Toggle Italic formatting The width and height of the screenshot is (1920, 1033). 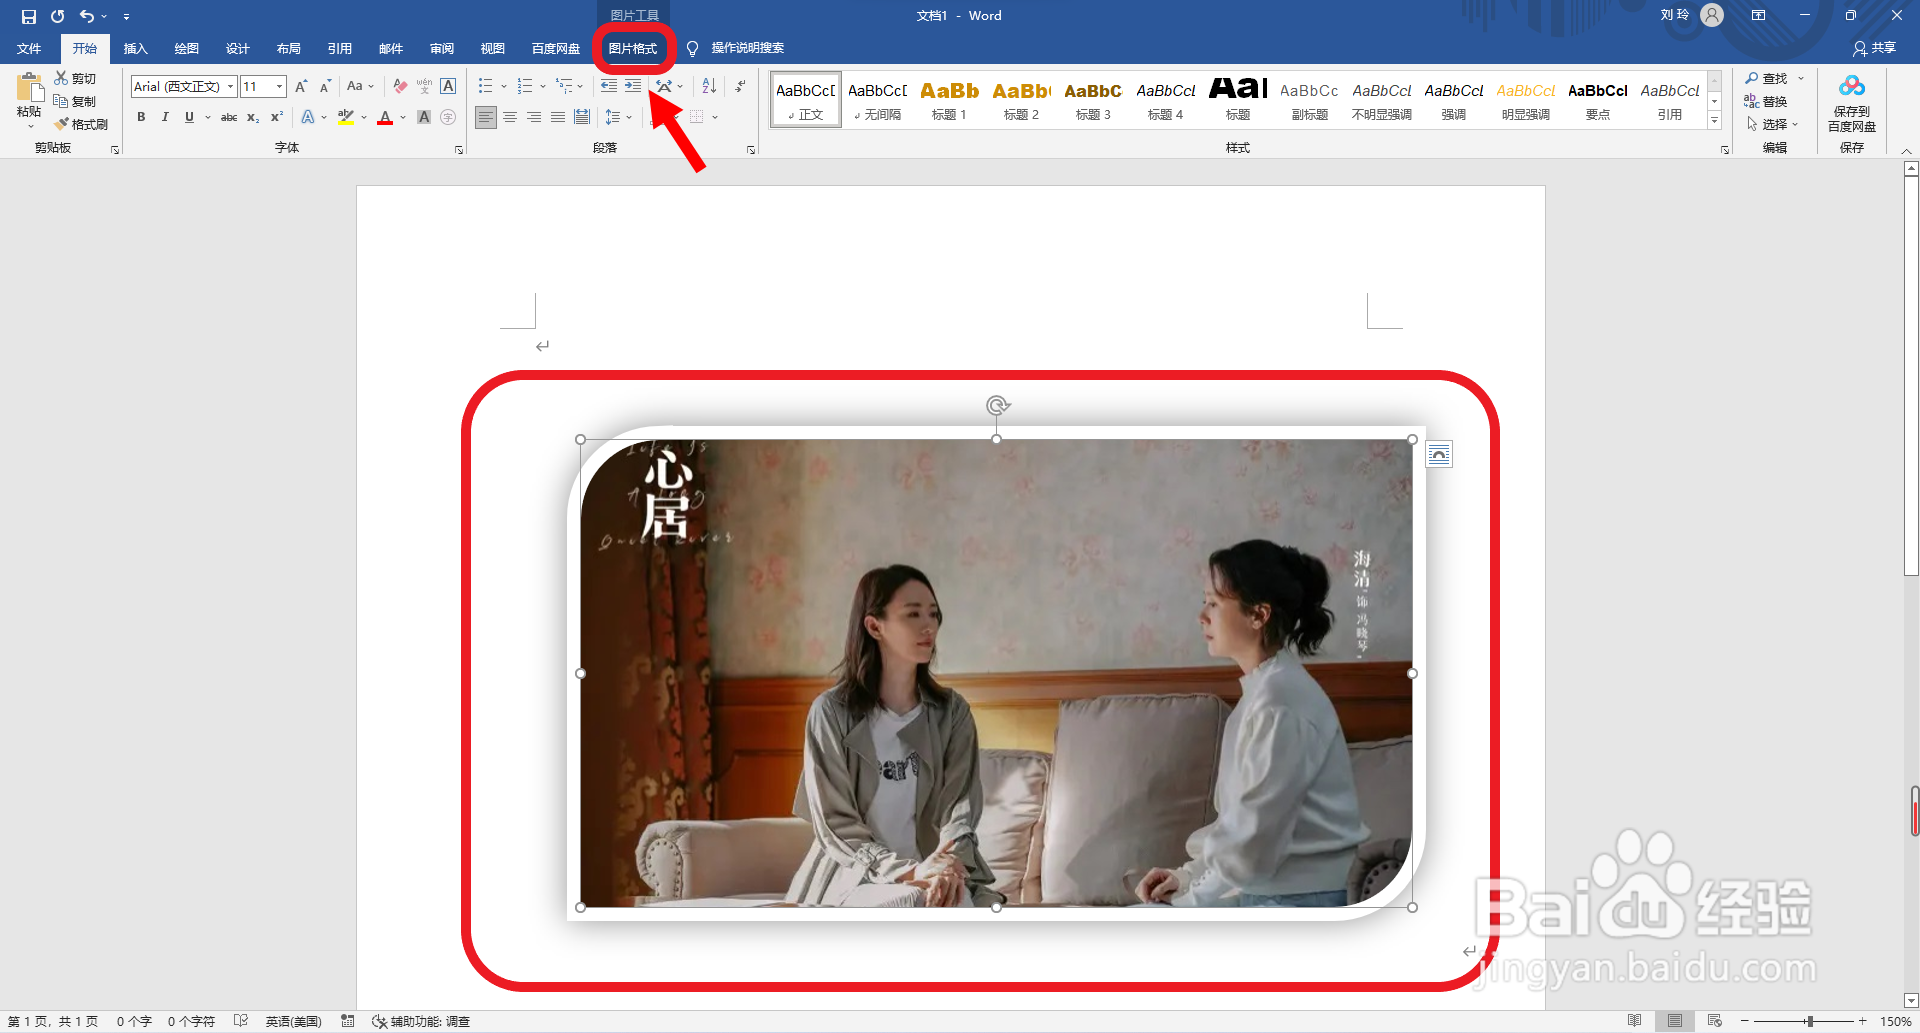tap(165, 117)
